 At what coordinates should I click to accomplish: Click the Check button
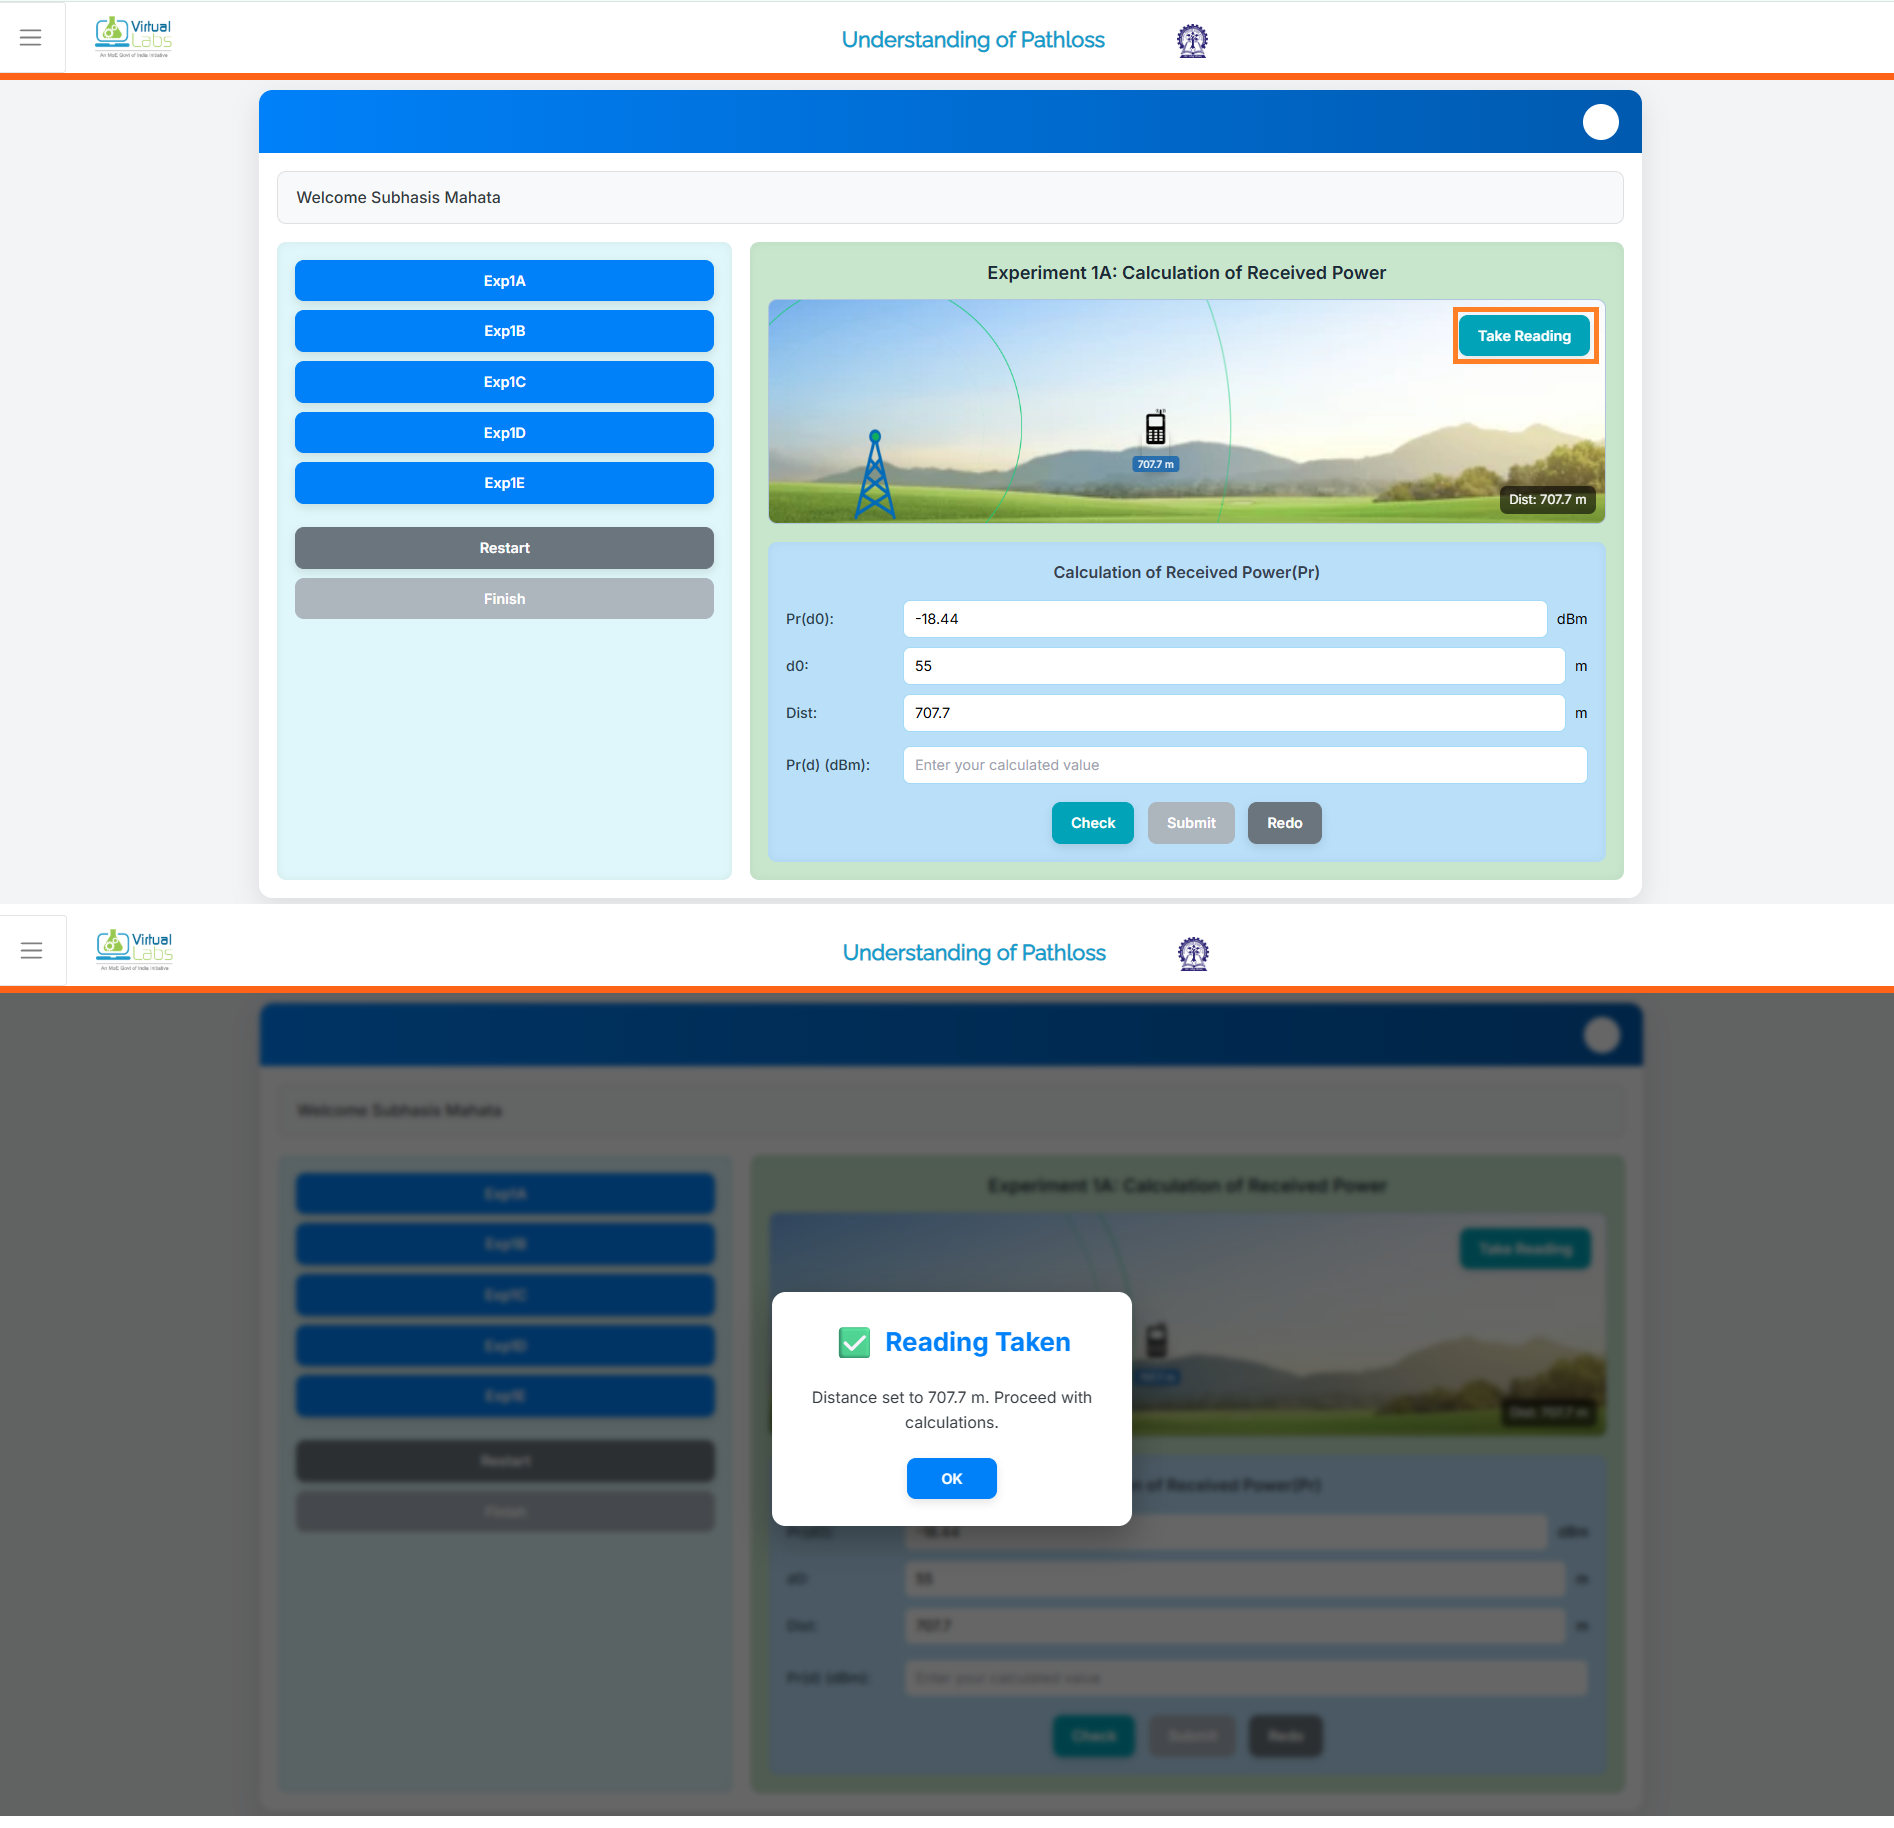pyautogui.click(x=1092, y=823)
